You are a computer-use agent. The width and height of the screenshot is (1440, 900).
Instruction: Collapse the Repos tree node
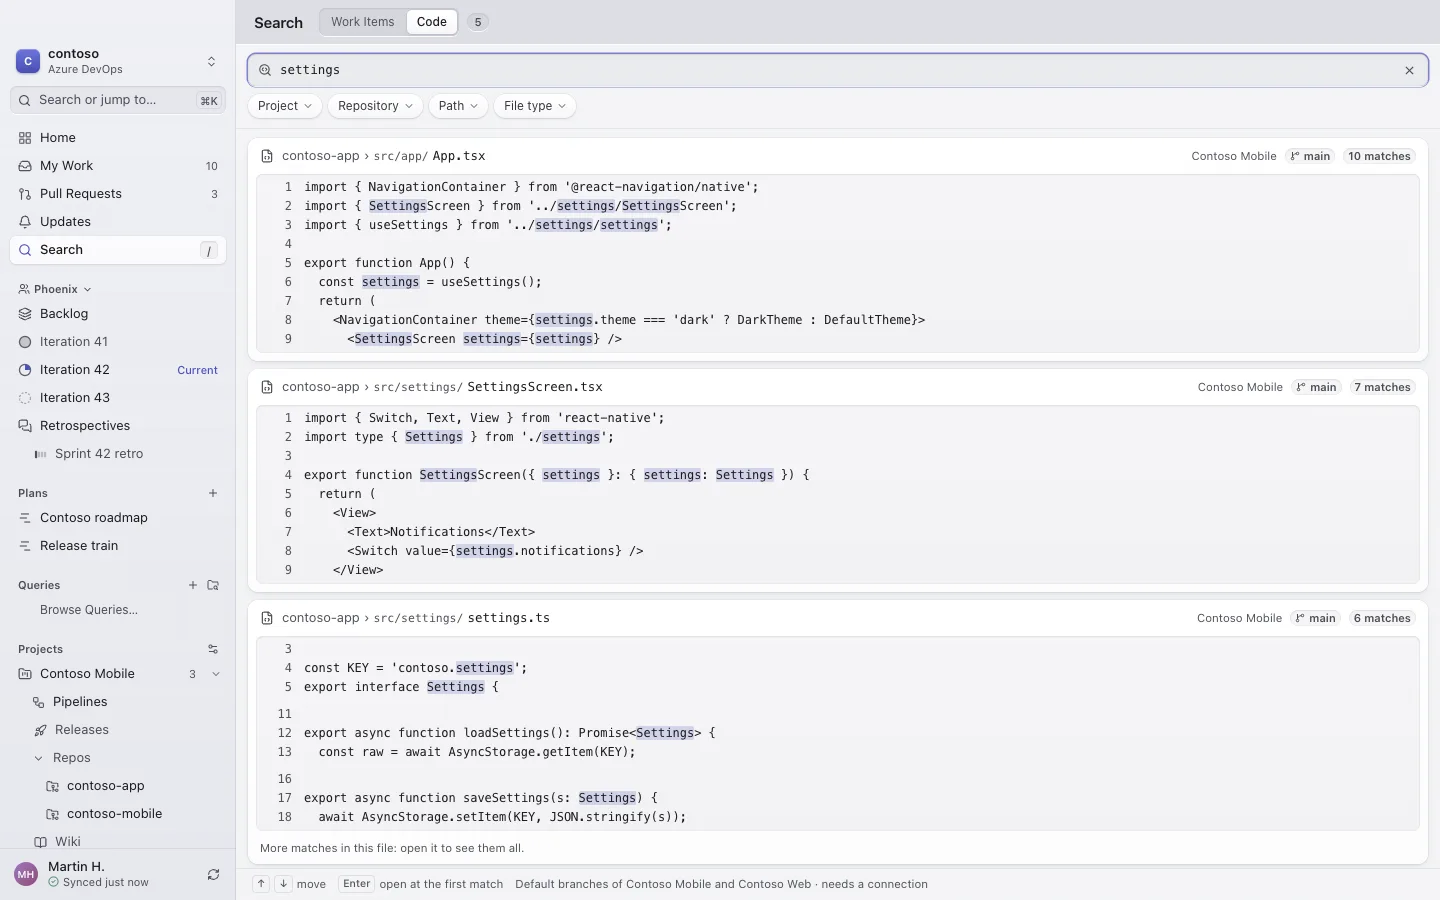39,758
